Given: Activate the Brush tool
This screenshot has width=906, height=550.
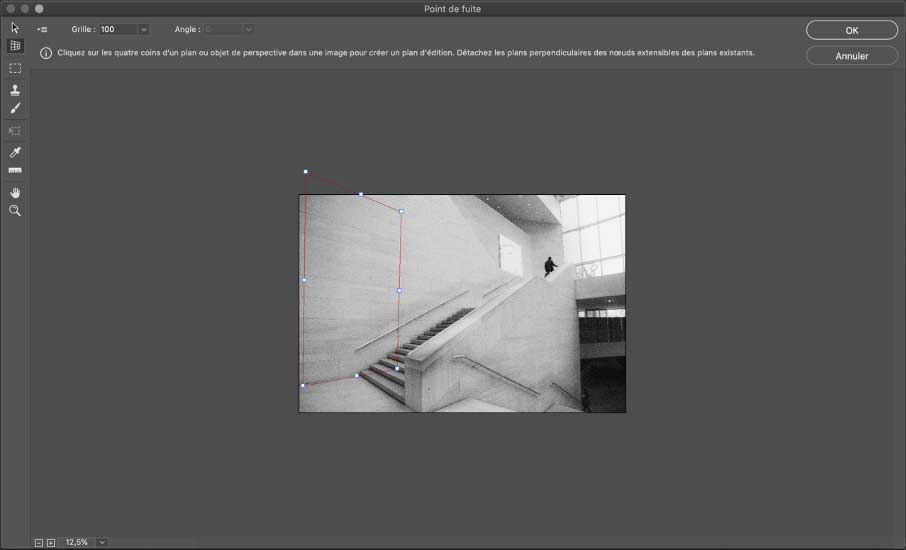Looking at the screenshot, I should pyautogui.click(x=15, y=109).
